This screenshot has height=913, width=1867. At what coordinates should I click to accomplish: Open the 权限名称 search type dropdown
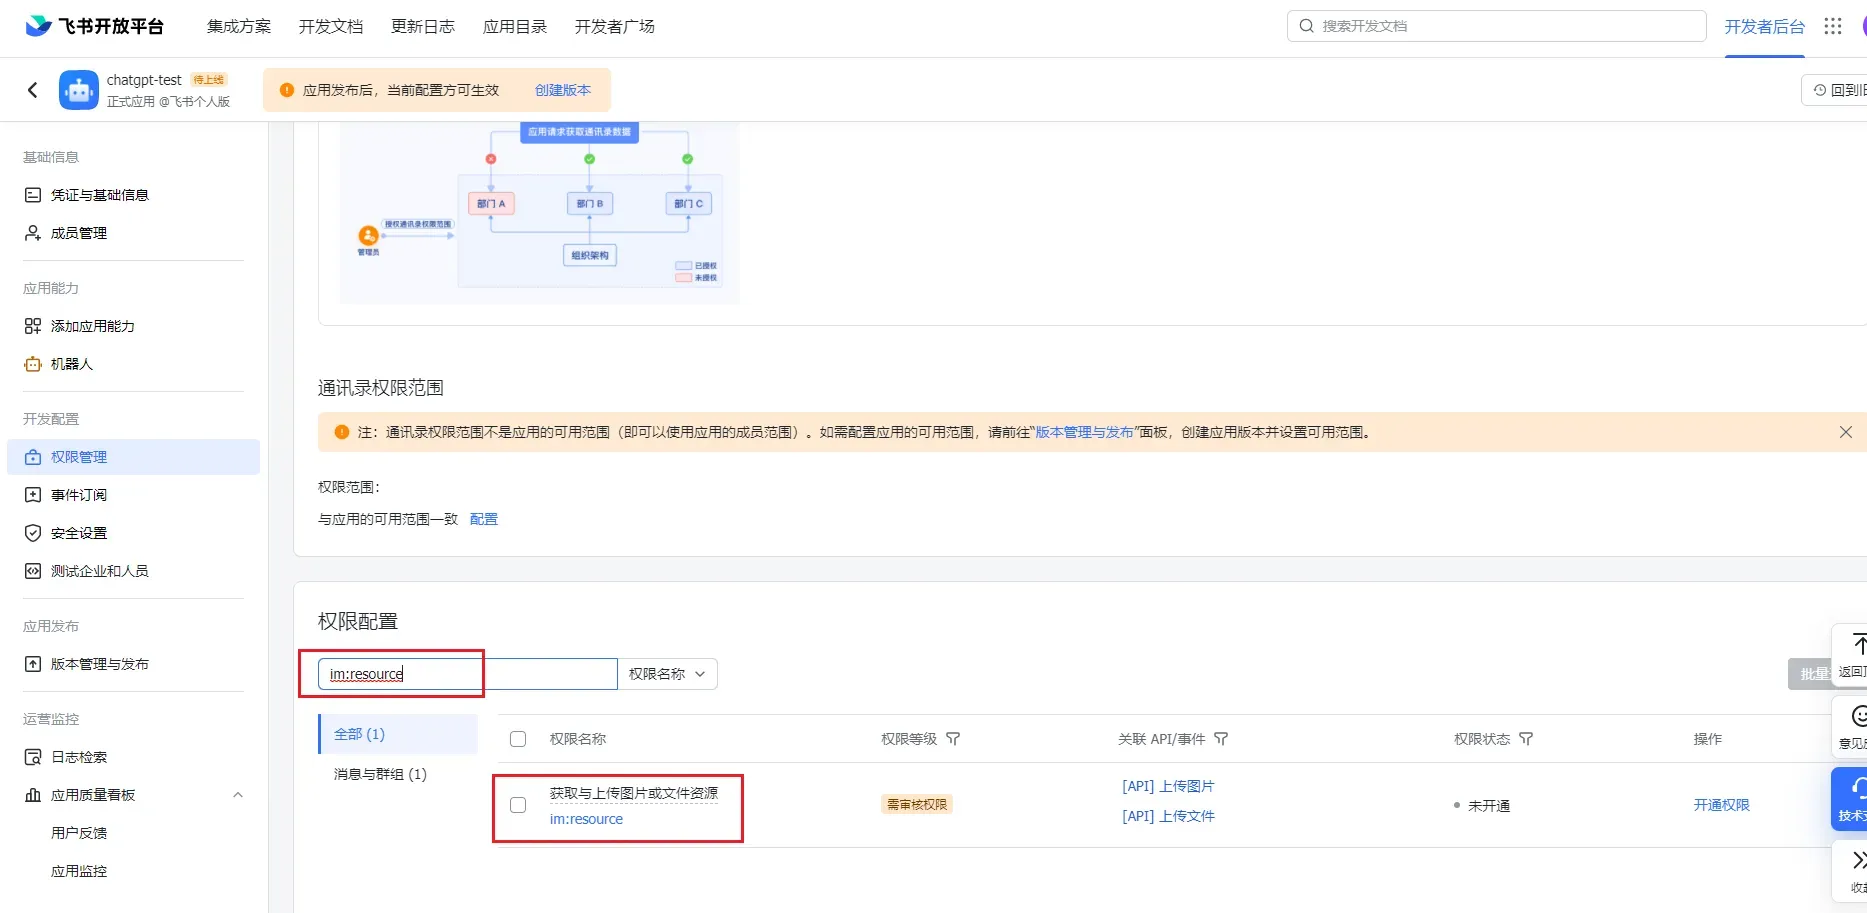[667, 674]
